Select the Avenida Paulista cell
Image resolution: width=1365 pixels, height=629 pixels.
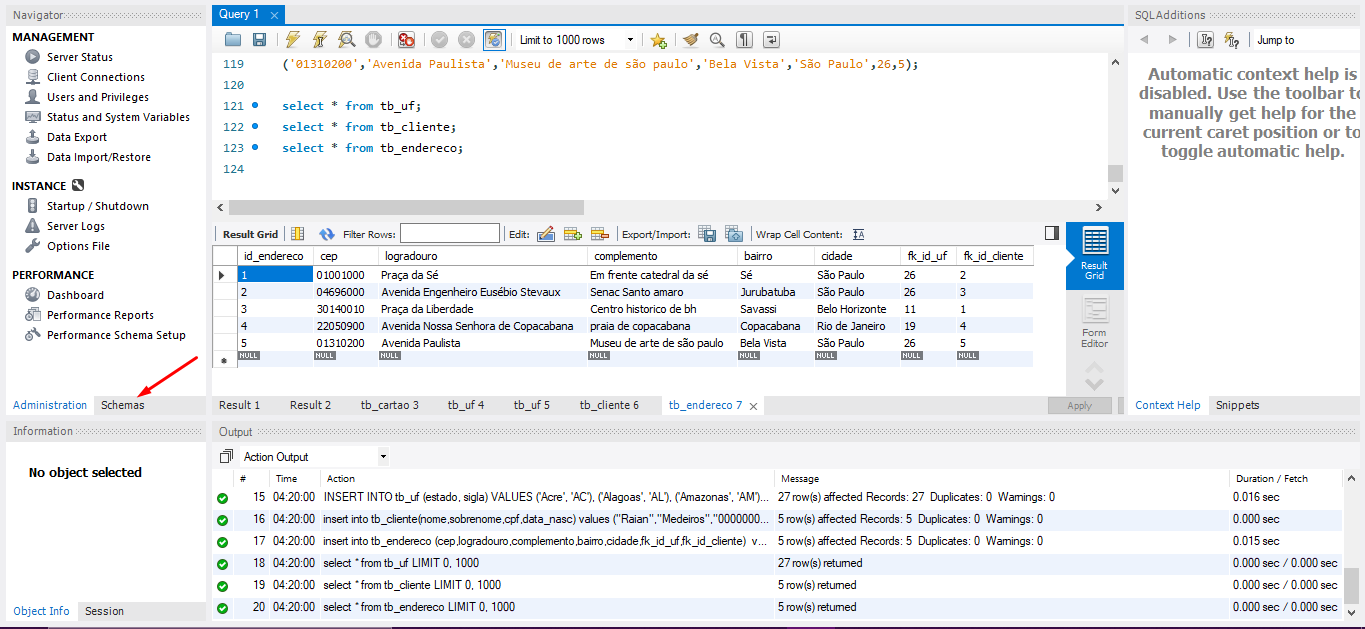[482, 343]
